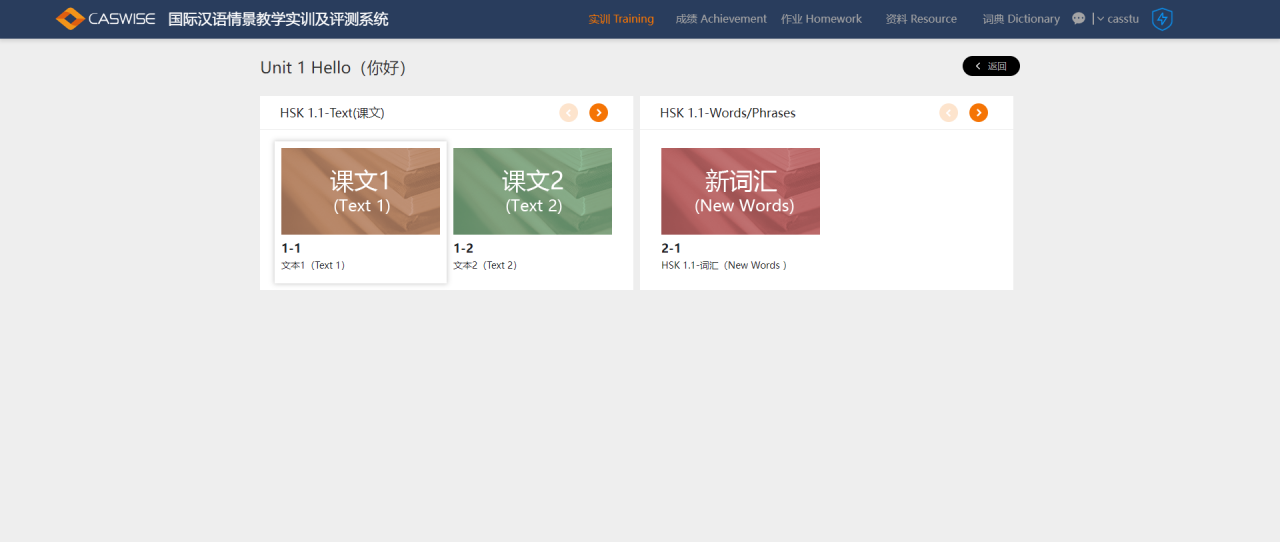Navigate to 资料 Resource page
Screen dimensions: 1280x542
click(921, 19)
